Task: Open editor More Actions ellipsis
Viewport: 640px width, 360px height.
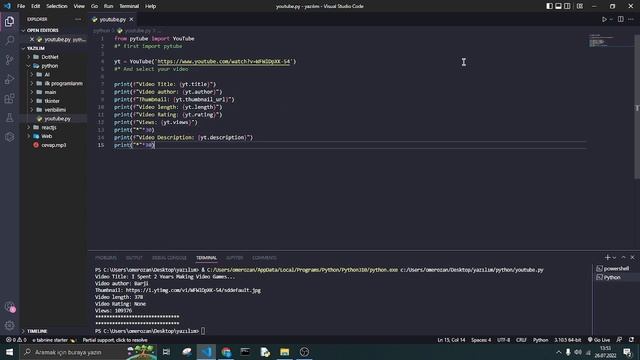Action: click(x=631, y=19)
